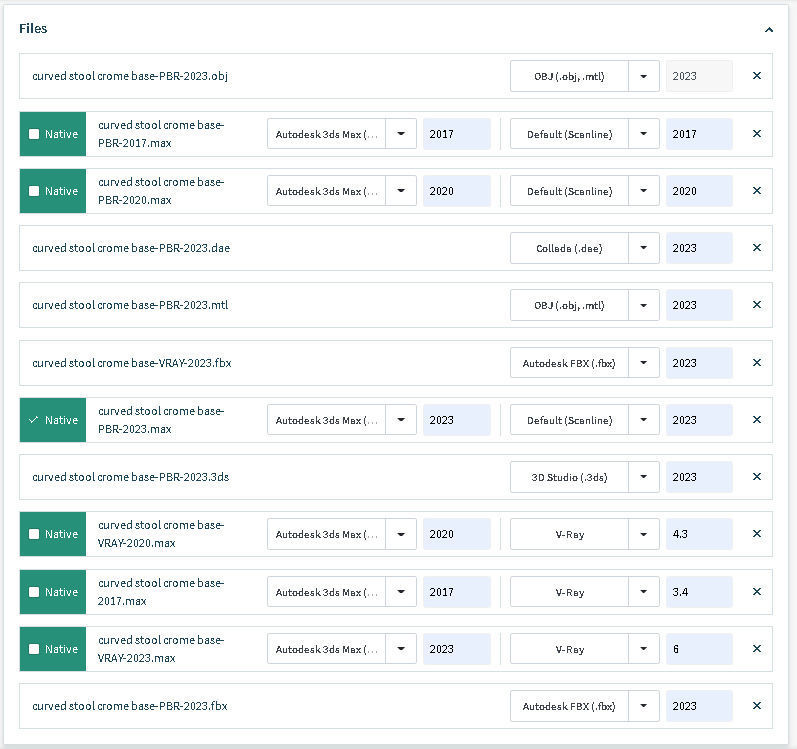Open Default (Scanline) dropdown for PBR-2017.max

[x=644, y=134]
